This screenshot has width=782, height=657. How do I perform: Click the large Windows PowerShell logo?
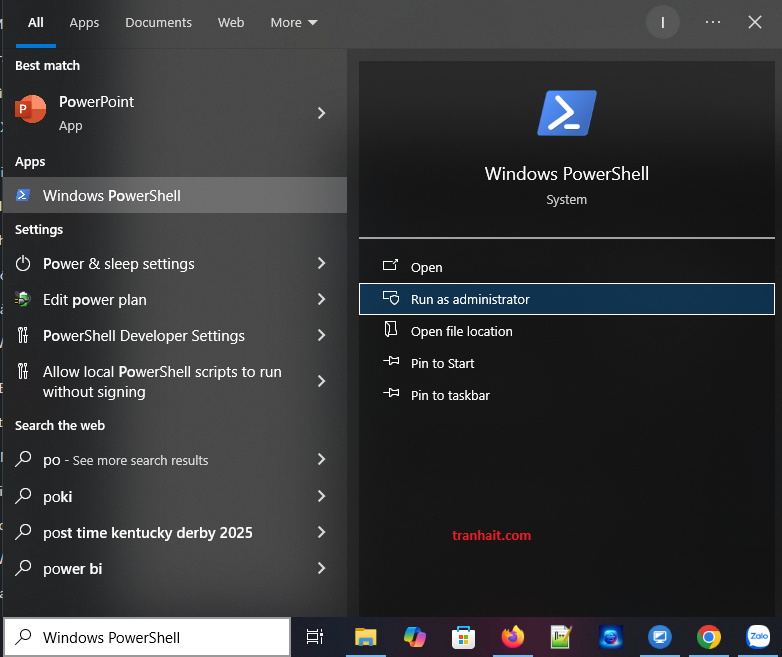(x=567, y=113)
